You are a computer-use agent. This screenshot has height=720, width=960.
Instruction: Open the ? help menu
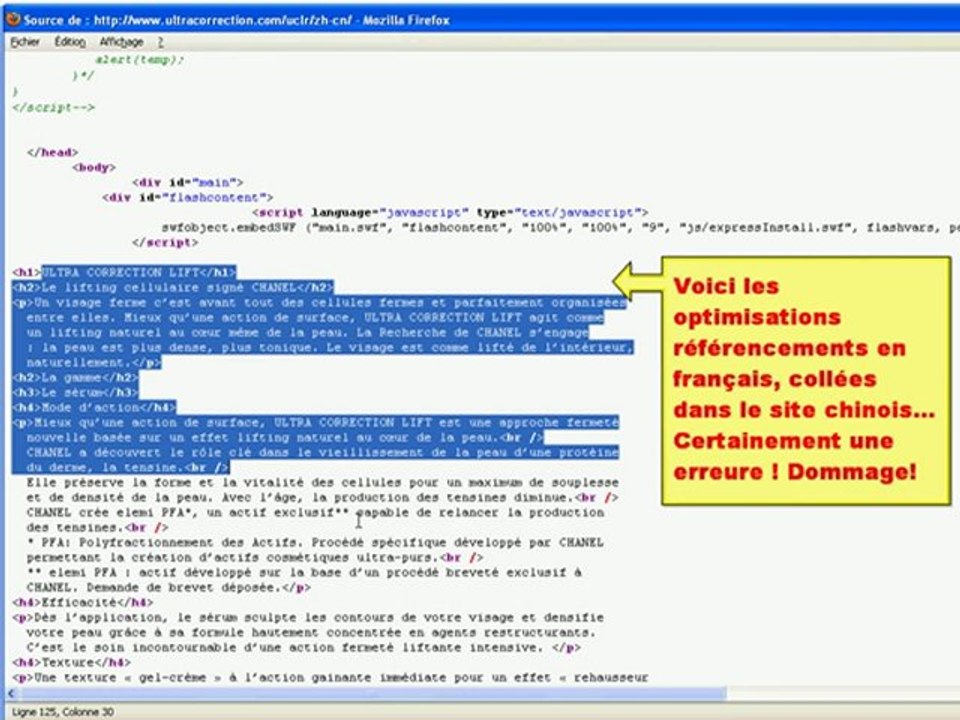pos(160,42)
